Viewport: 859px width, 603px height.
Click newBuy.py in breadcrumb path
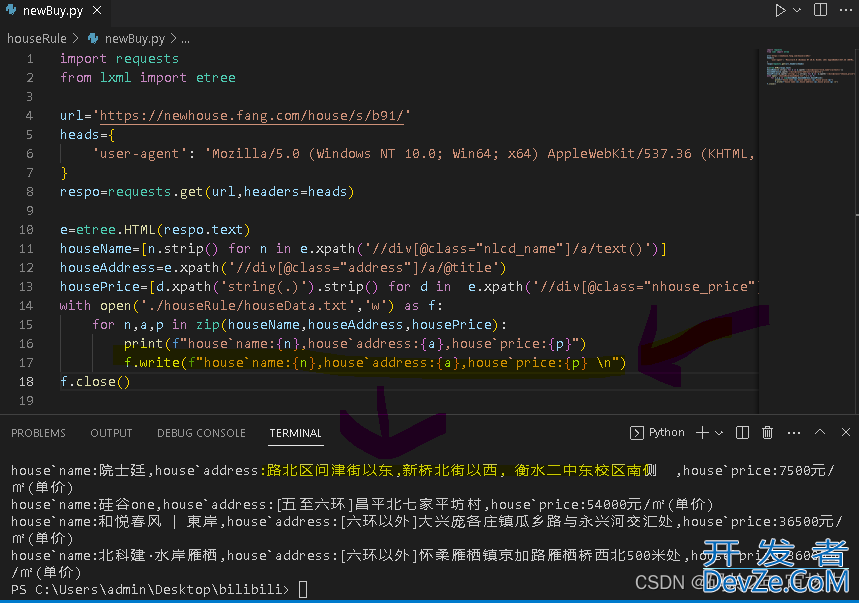[x=135, y=38]
